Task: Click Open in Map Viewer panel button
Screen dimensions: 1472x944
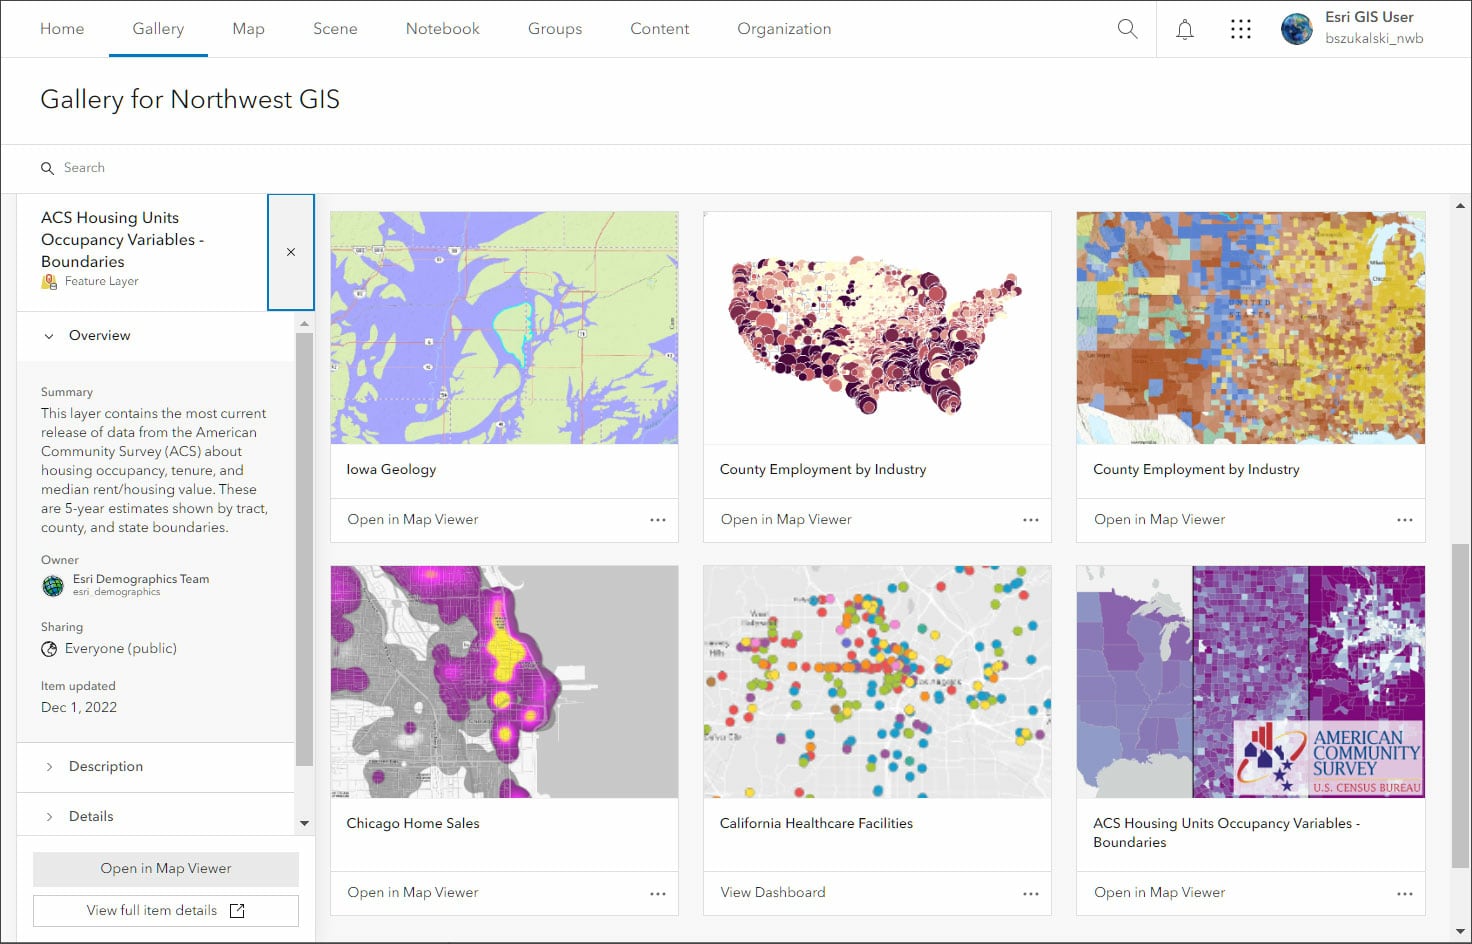Action: click(x=166, y=869)
